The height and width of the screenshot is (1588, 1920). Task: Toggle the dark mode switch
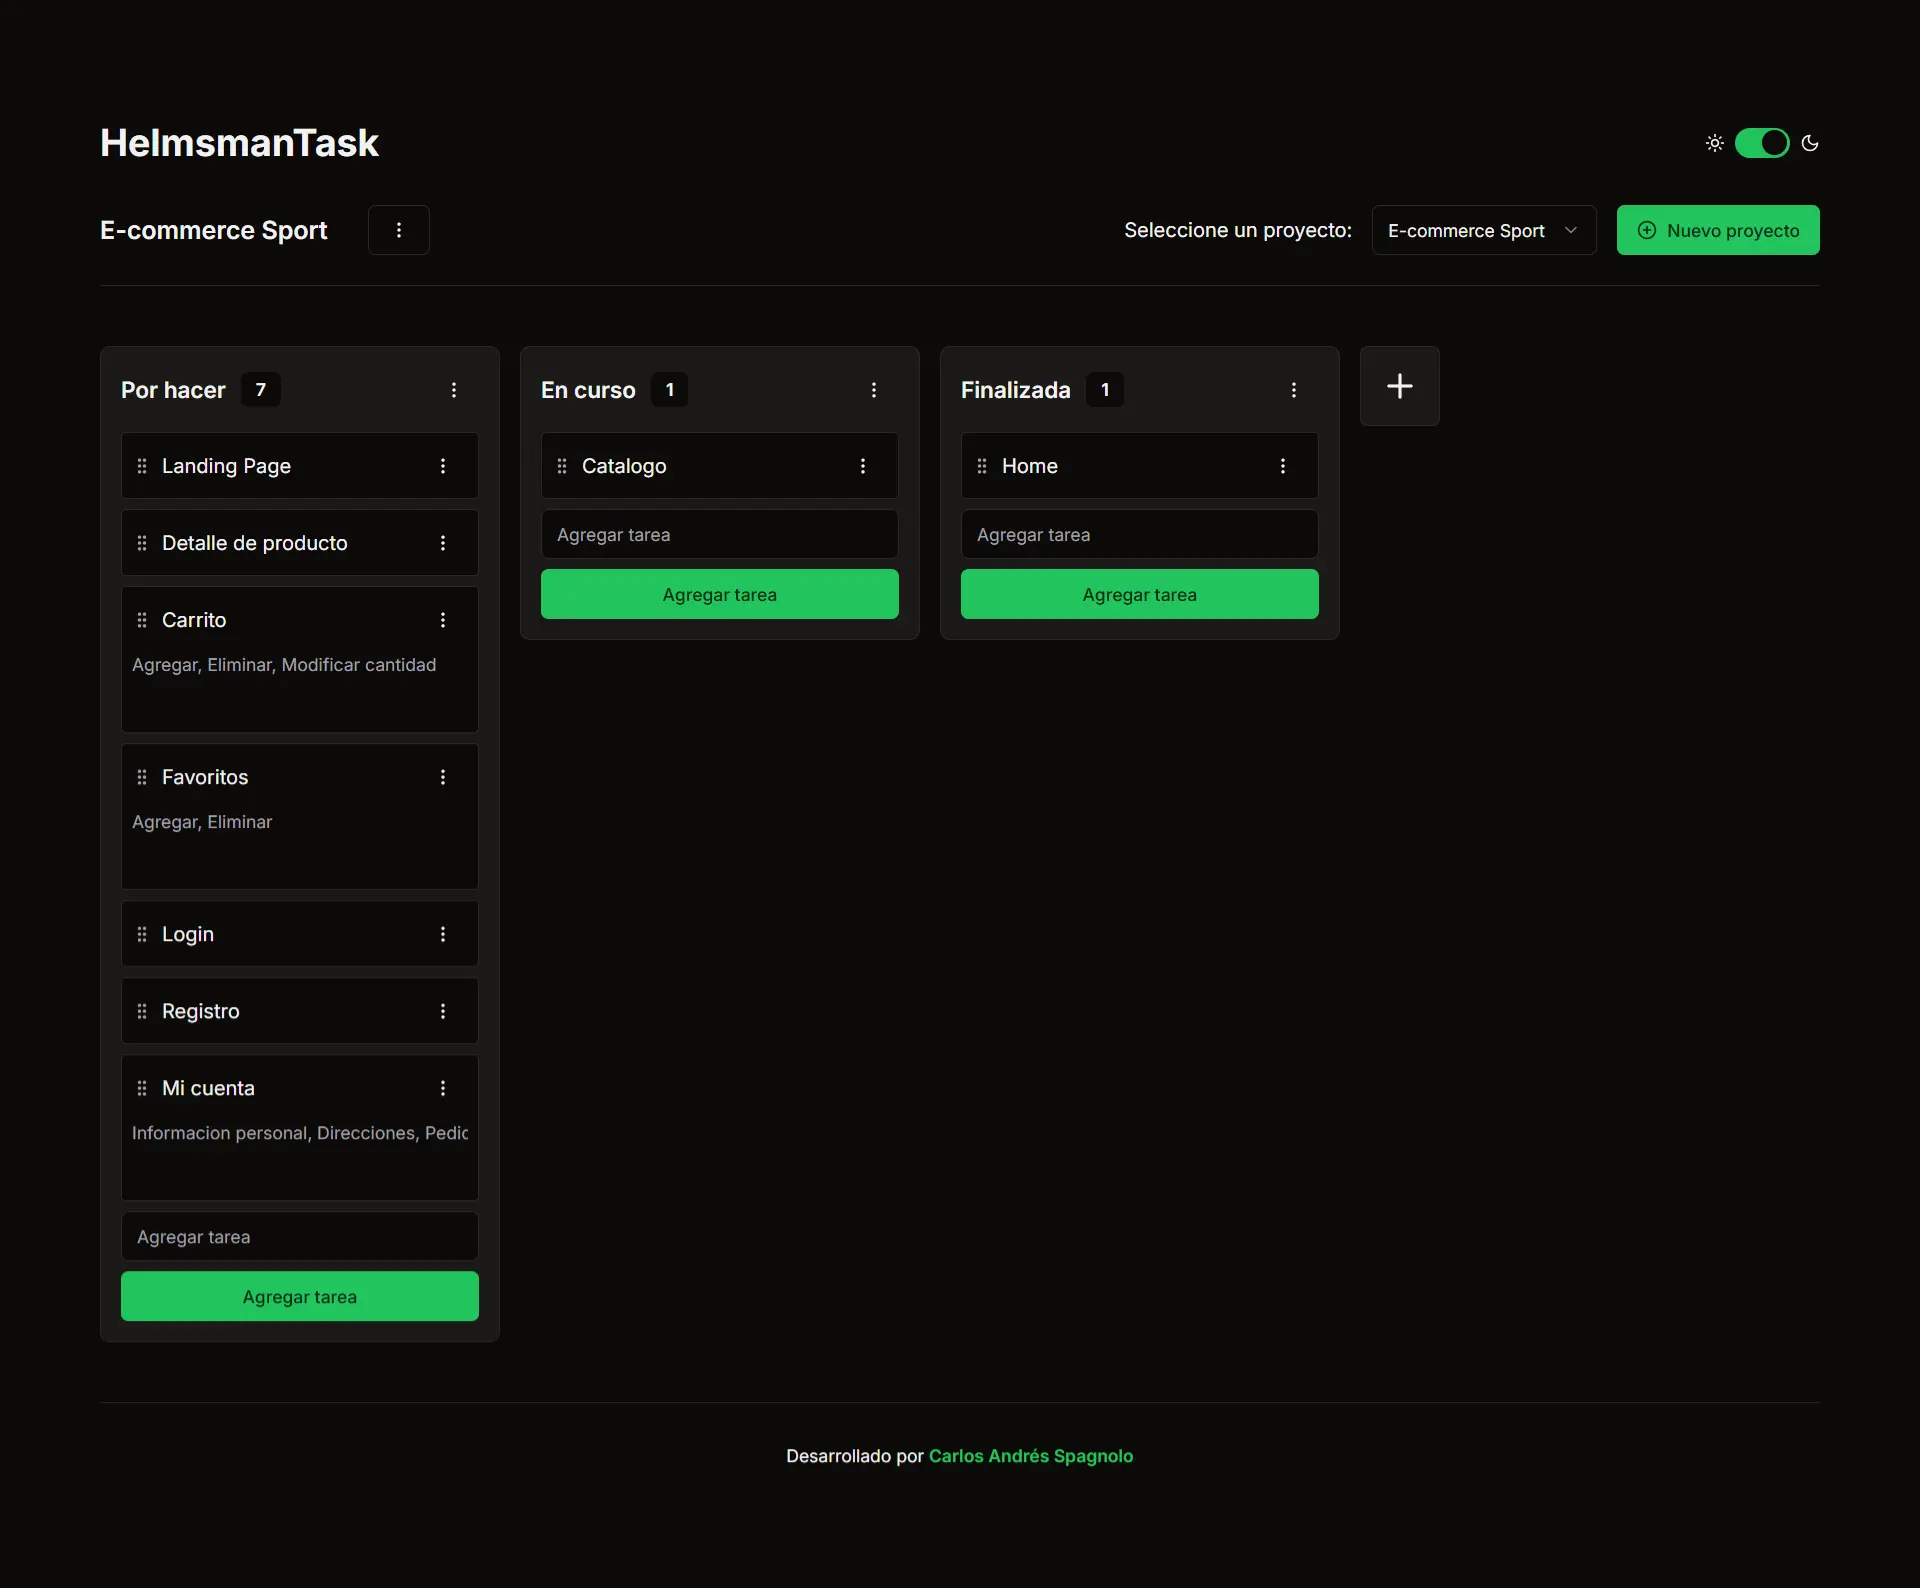pos(1761,143)
